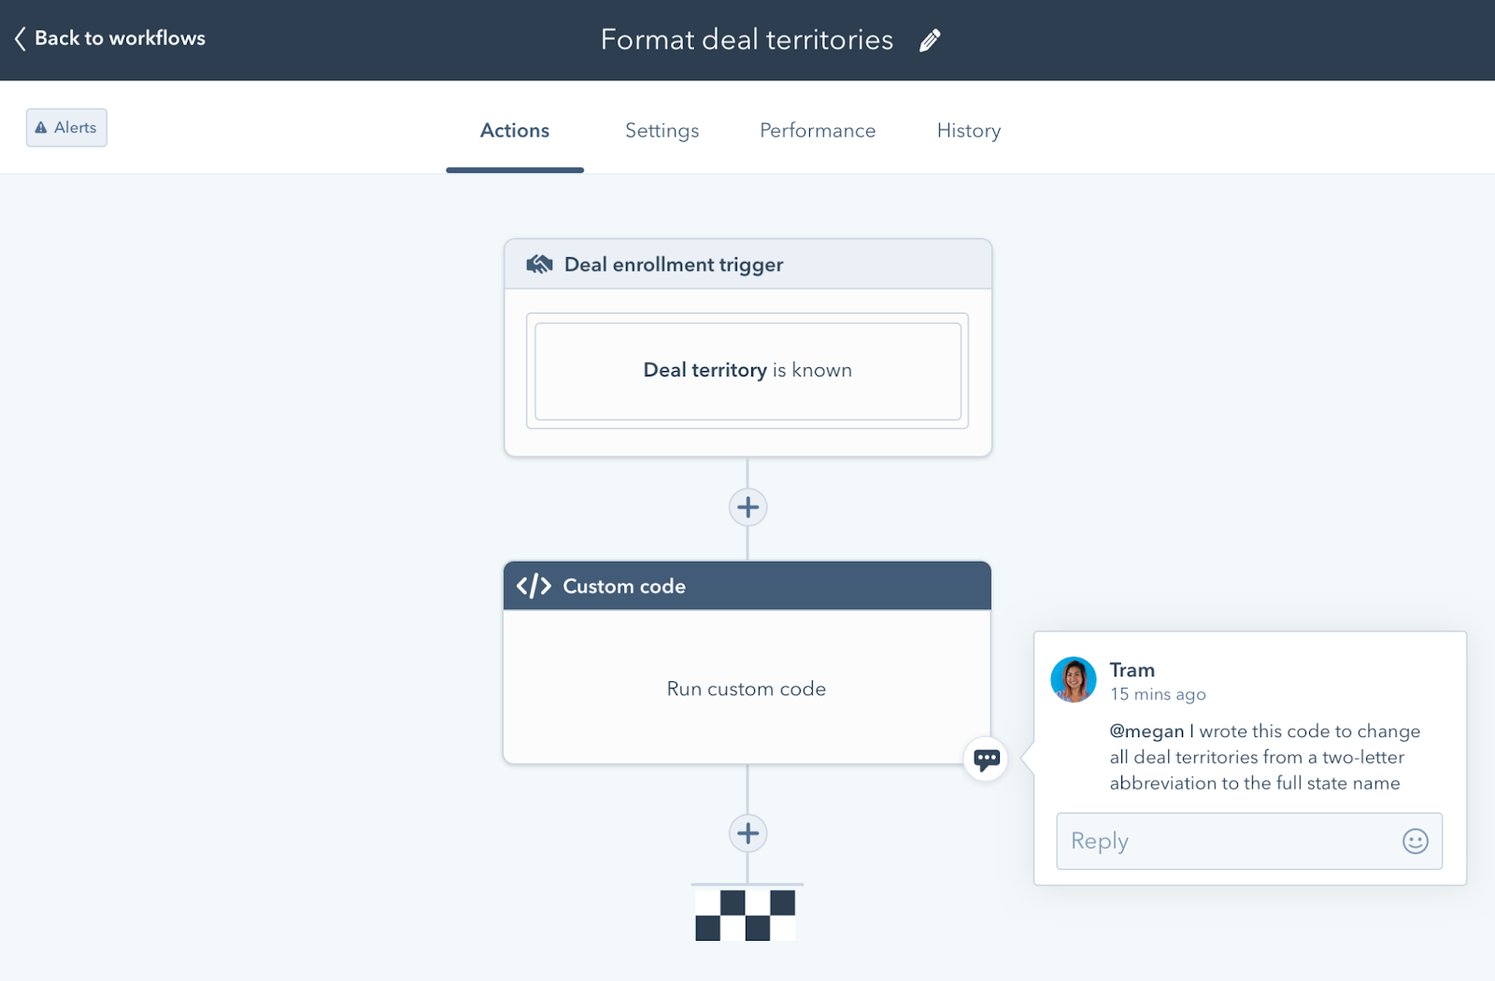Click the plus icon below the Custom code action
Image resolution: width=1495 pixels, height=981 pixels.
747,832
